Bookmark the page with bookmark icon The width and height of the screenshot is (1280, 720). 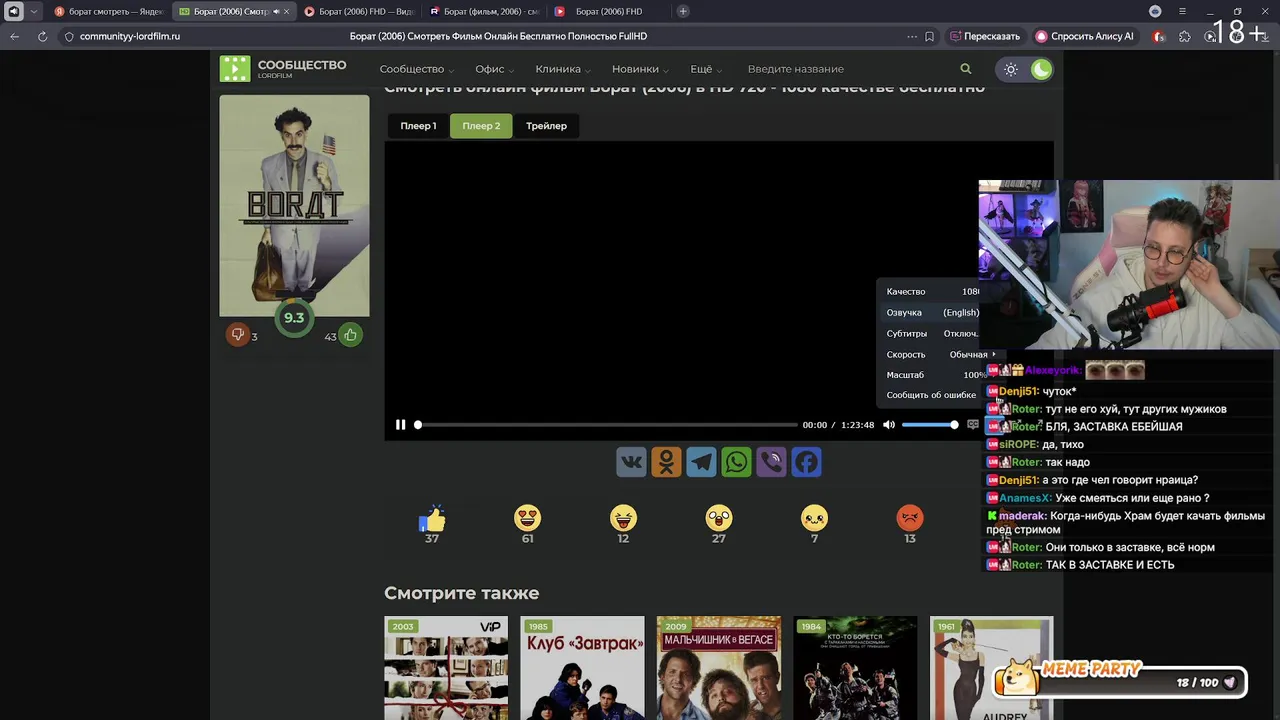(929, 36)
